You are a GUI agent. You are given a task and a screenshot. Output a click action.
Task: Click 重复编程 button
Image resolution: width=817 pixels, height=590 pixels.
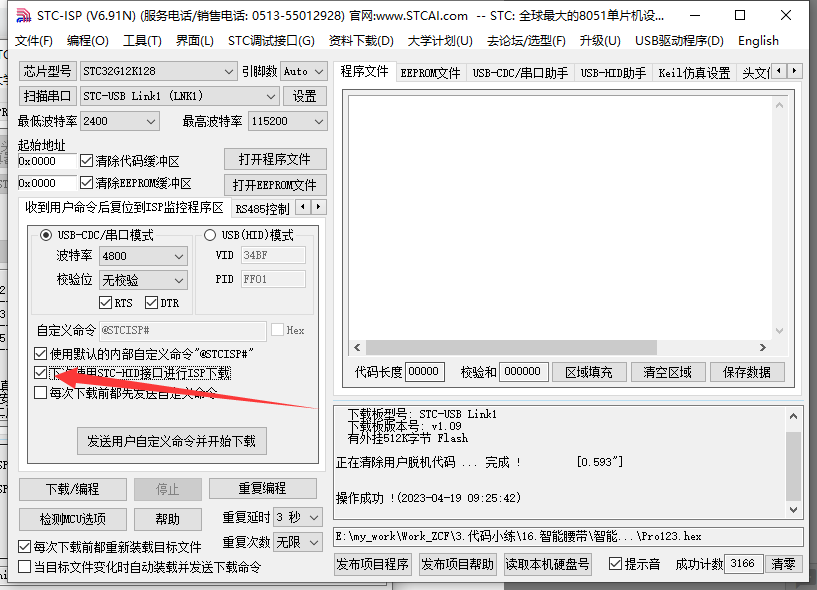point(263,488)
